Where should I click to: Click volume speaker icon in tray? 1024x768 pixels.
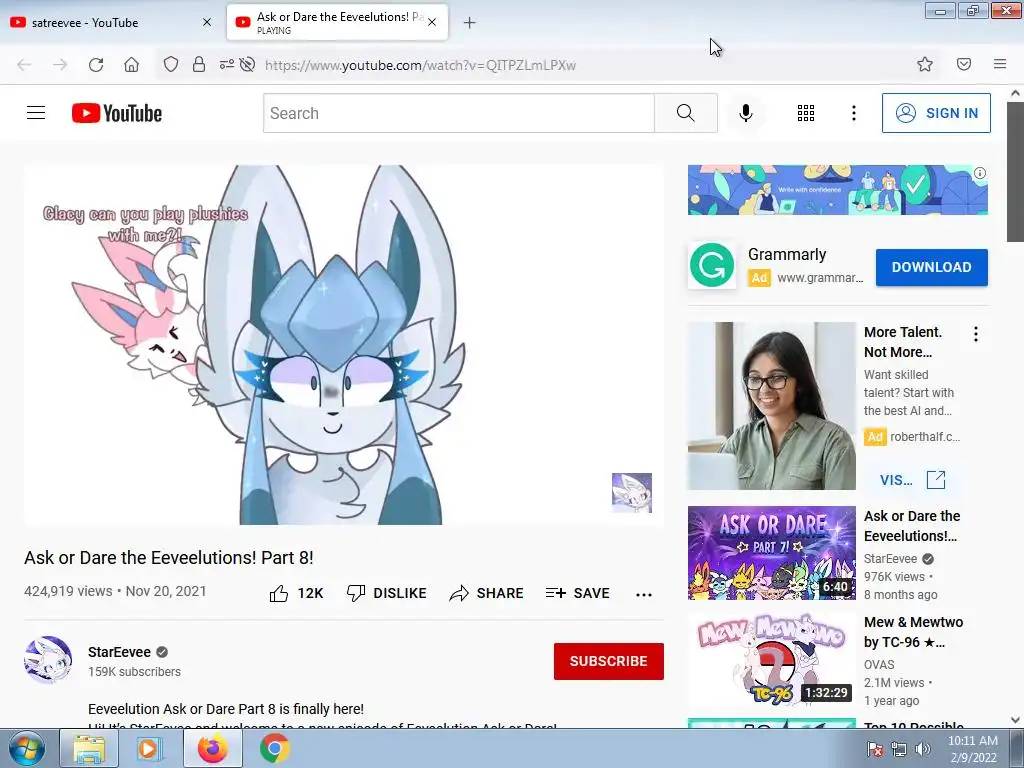point(923,749)
